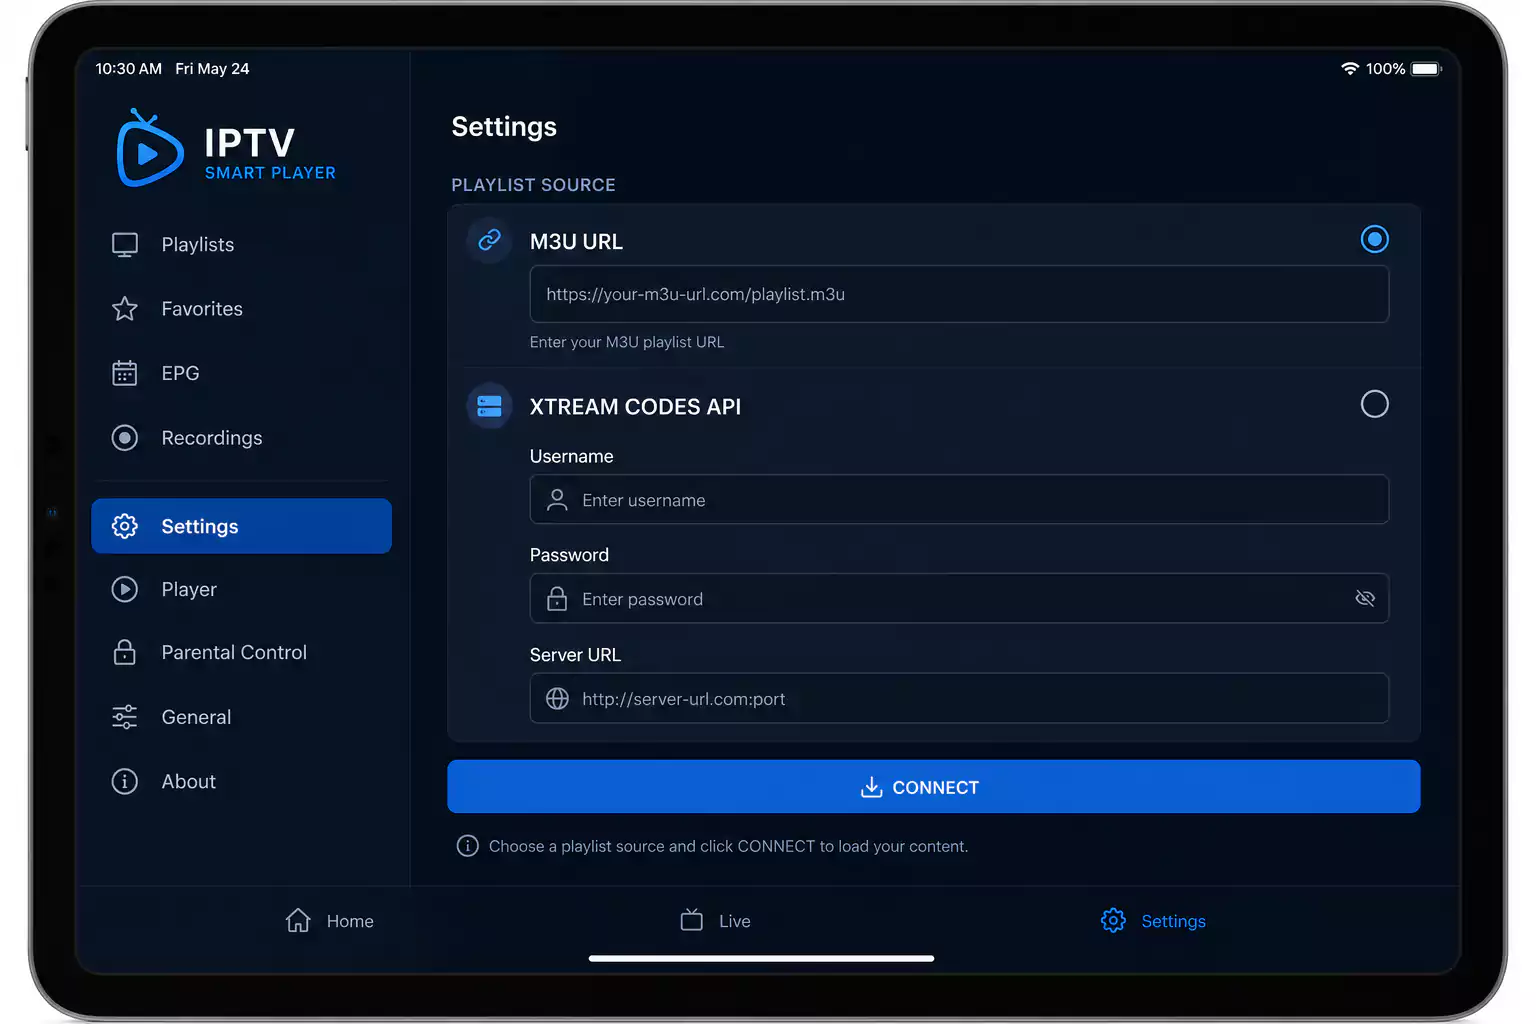Click the Player play-circle icon

tap(125, 590)
